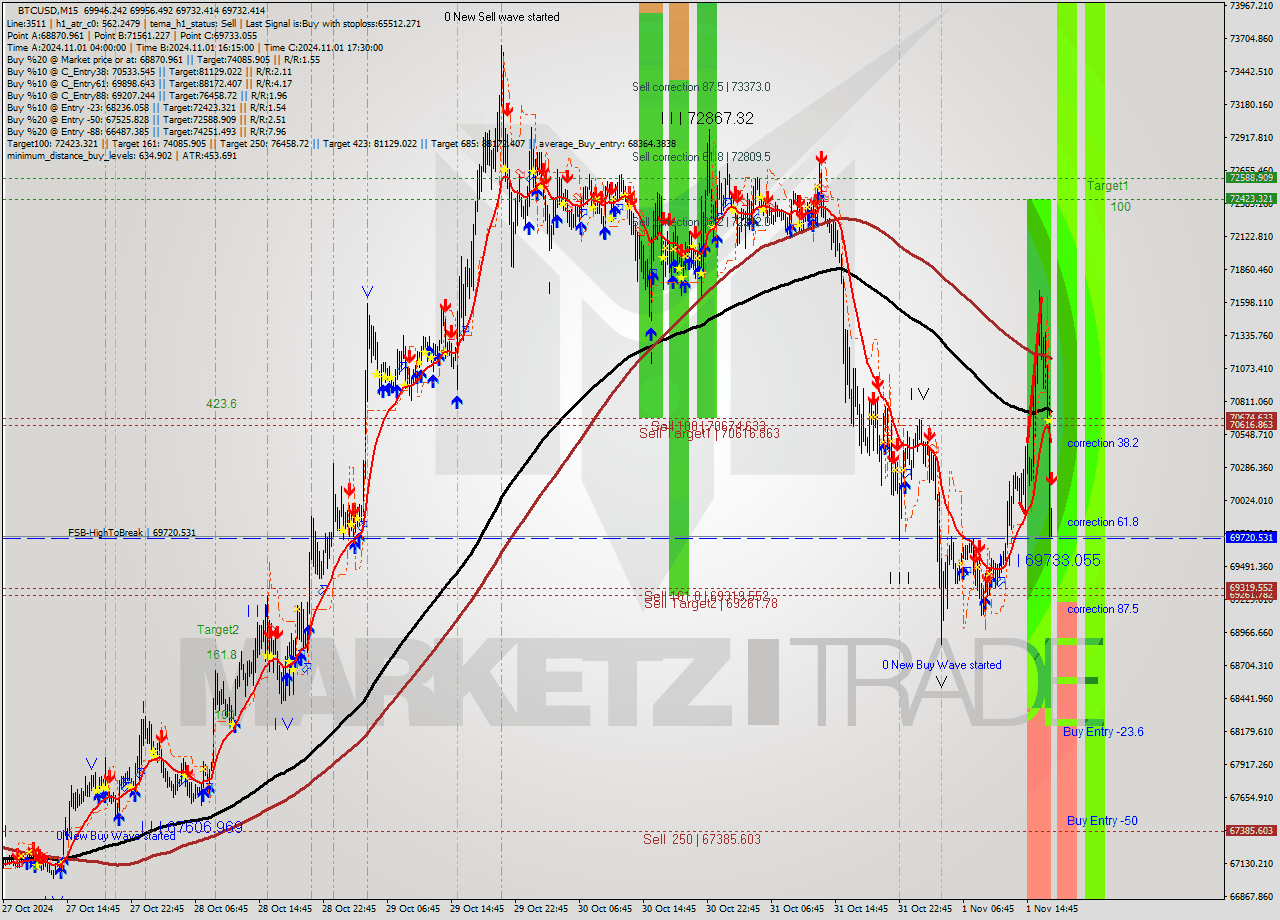The image size is (1280, 920).
Task: Click the 67130.210 price scale value
Action: 1251,863
